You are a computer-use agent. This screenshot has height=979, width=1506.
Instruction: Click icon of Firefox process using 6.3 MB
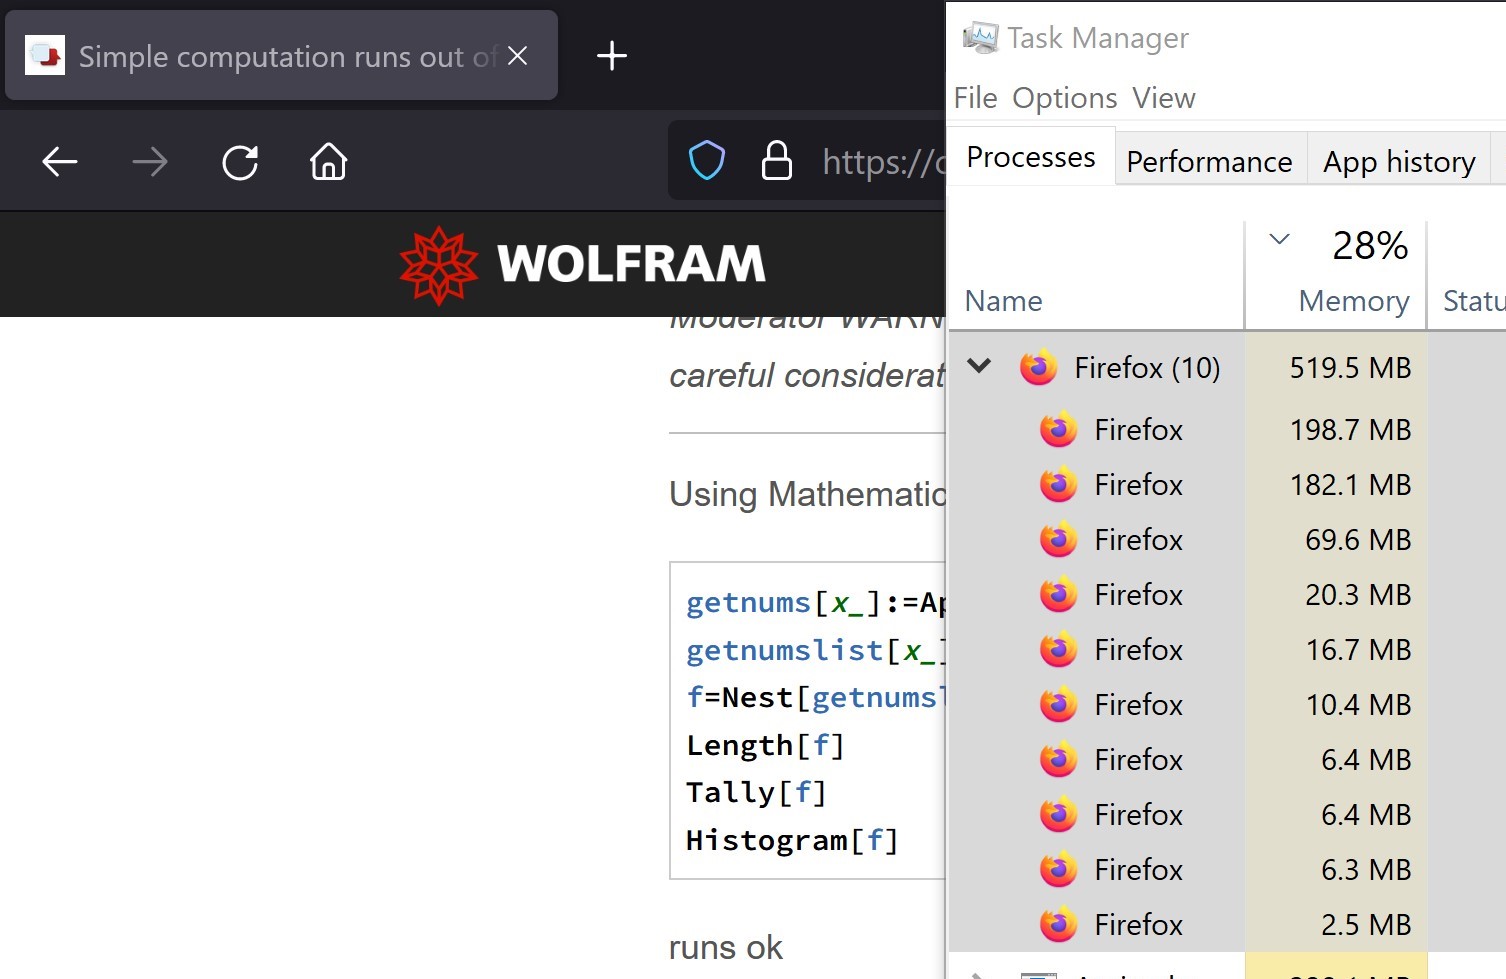[1059, 870]
